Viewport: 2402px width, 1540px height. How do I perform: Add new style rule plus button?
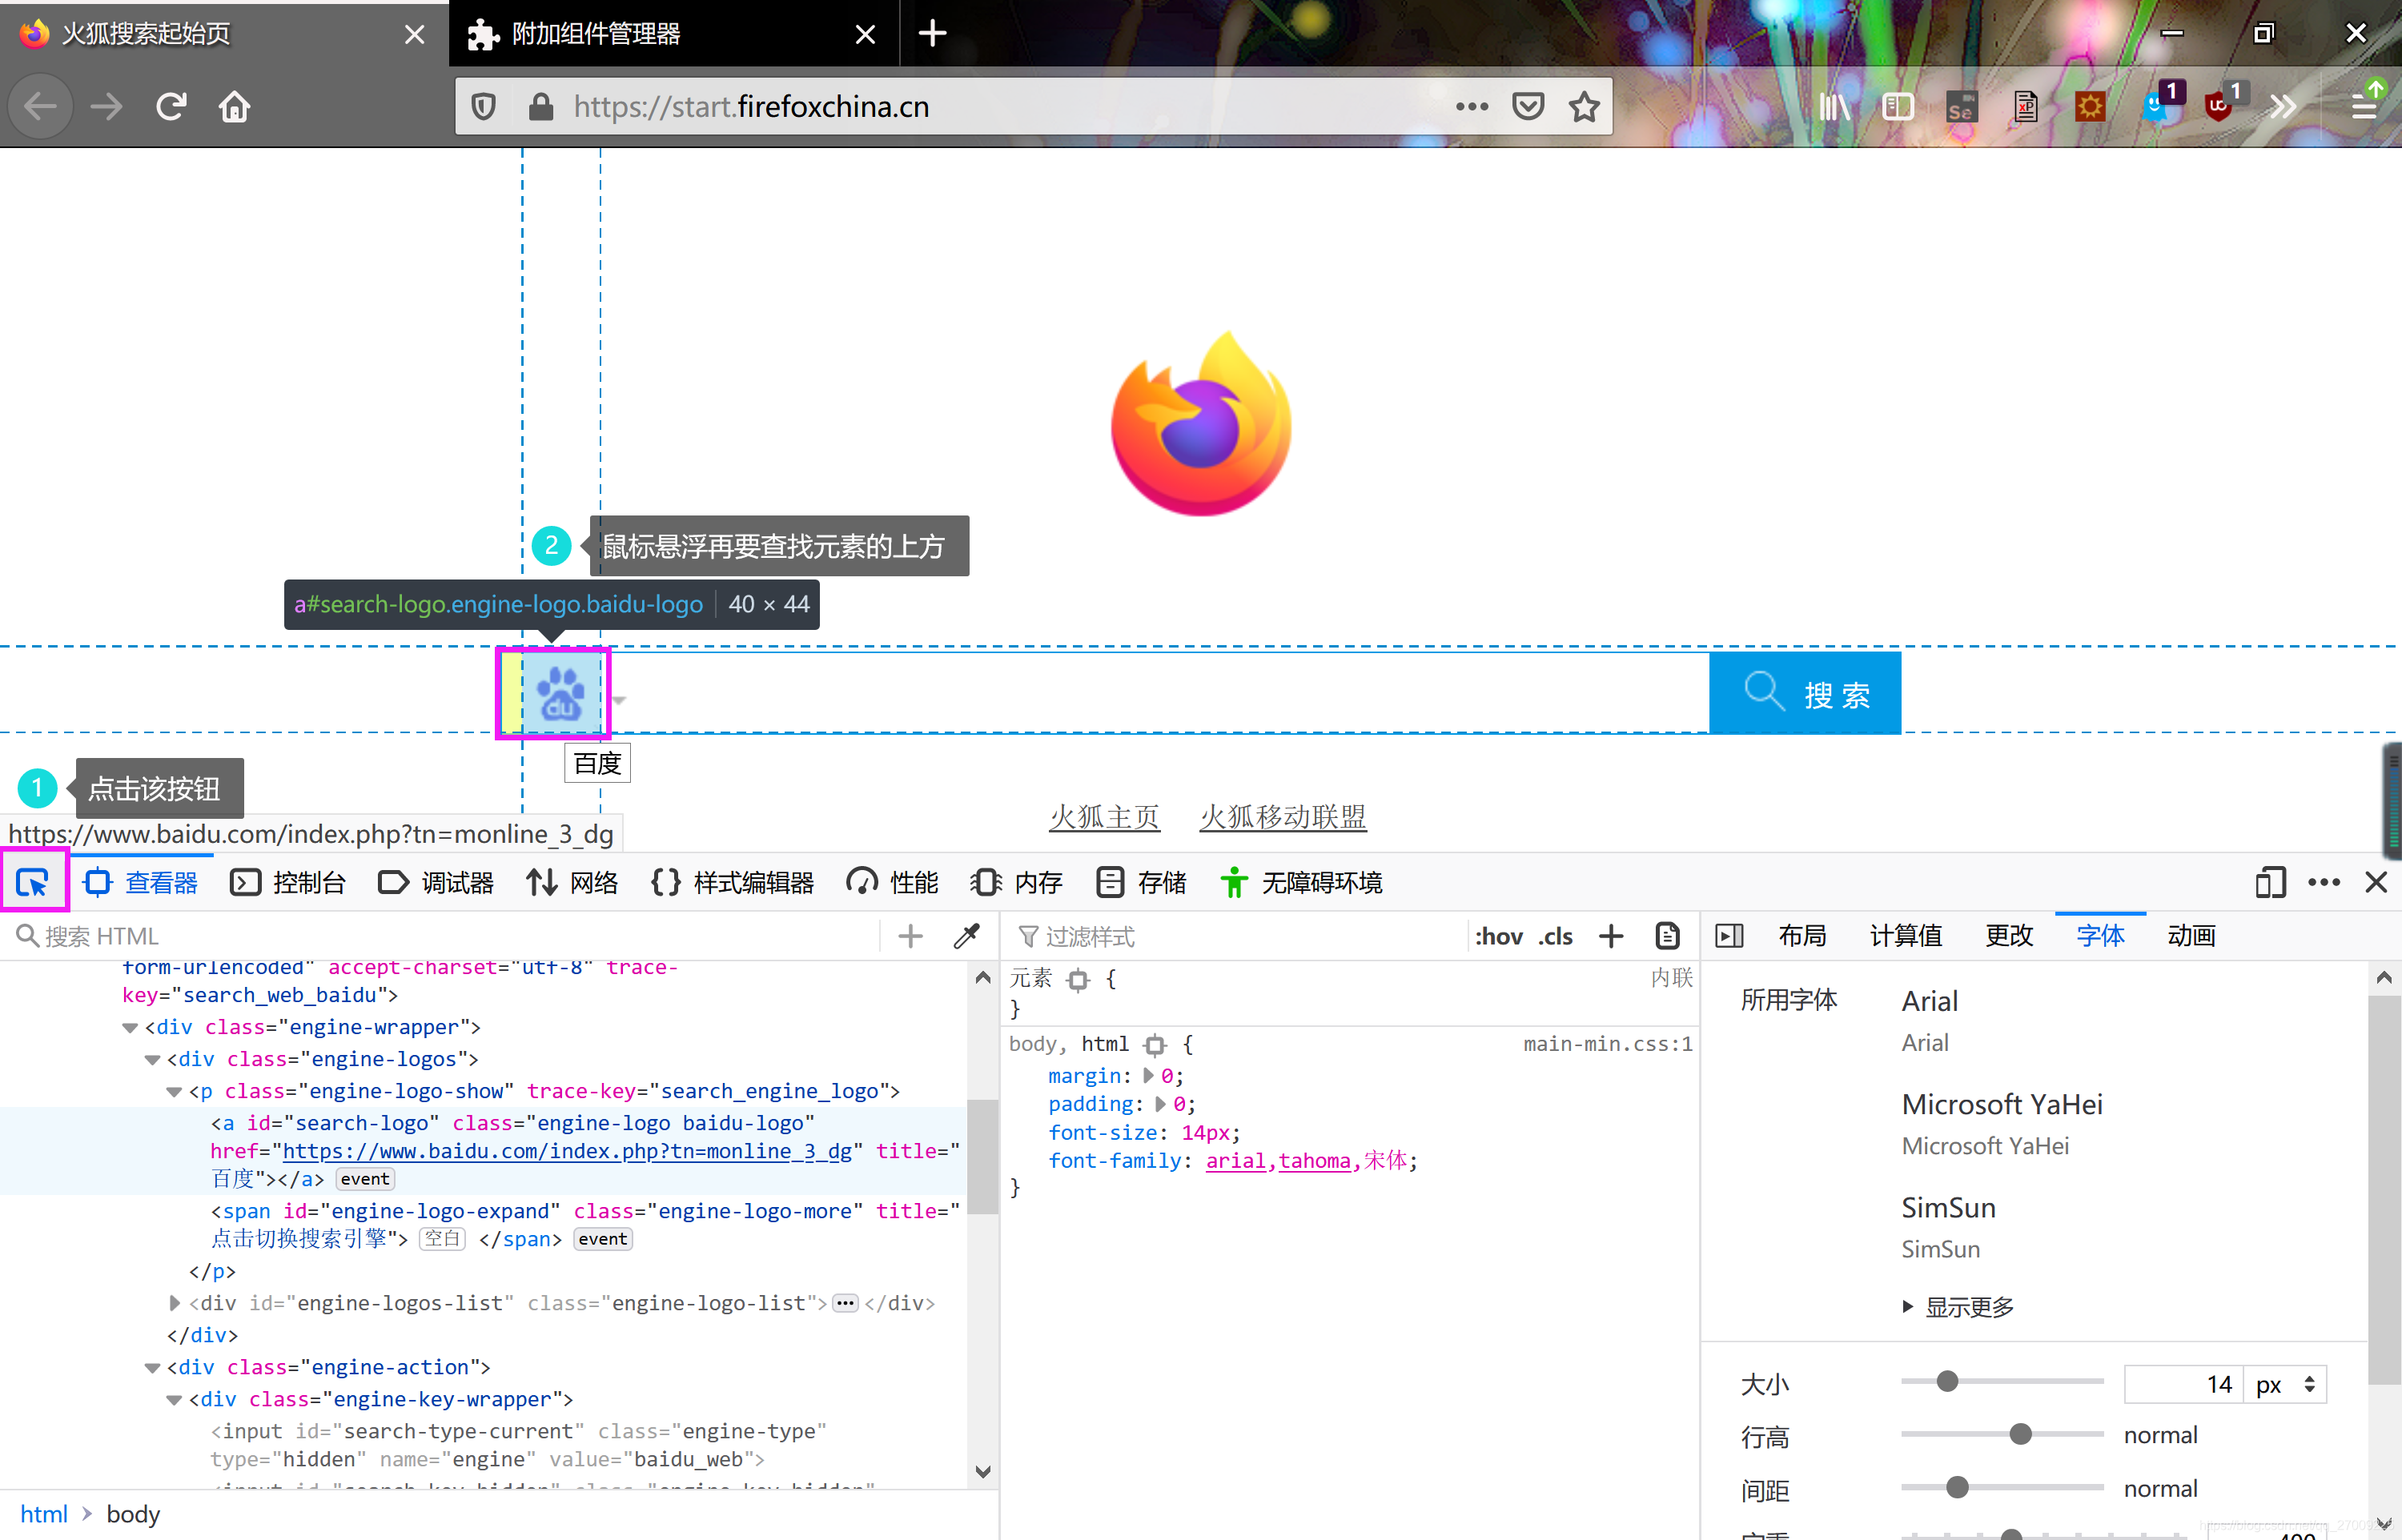1611,936
